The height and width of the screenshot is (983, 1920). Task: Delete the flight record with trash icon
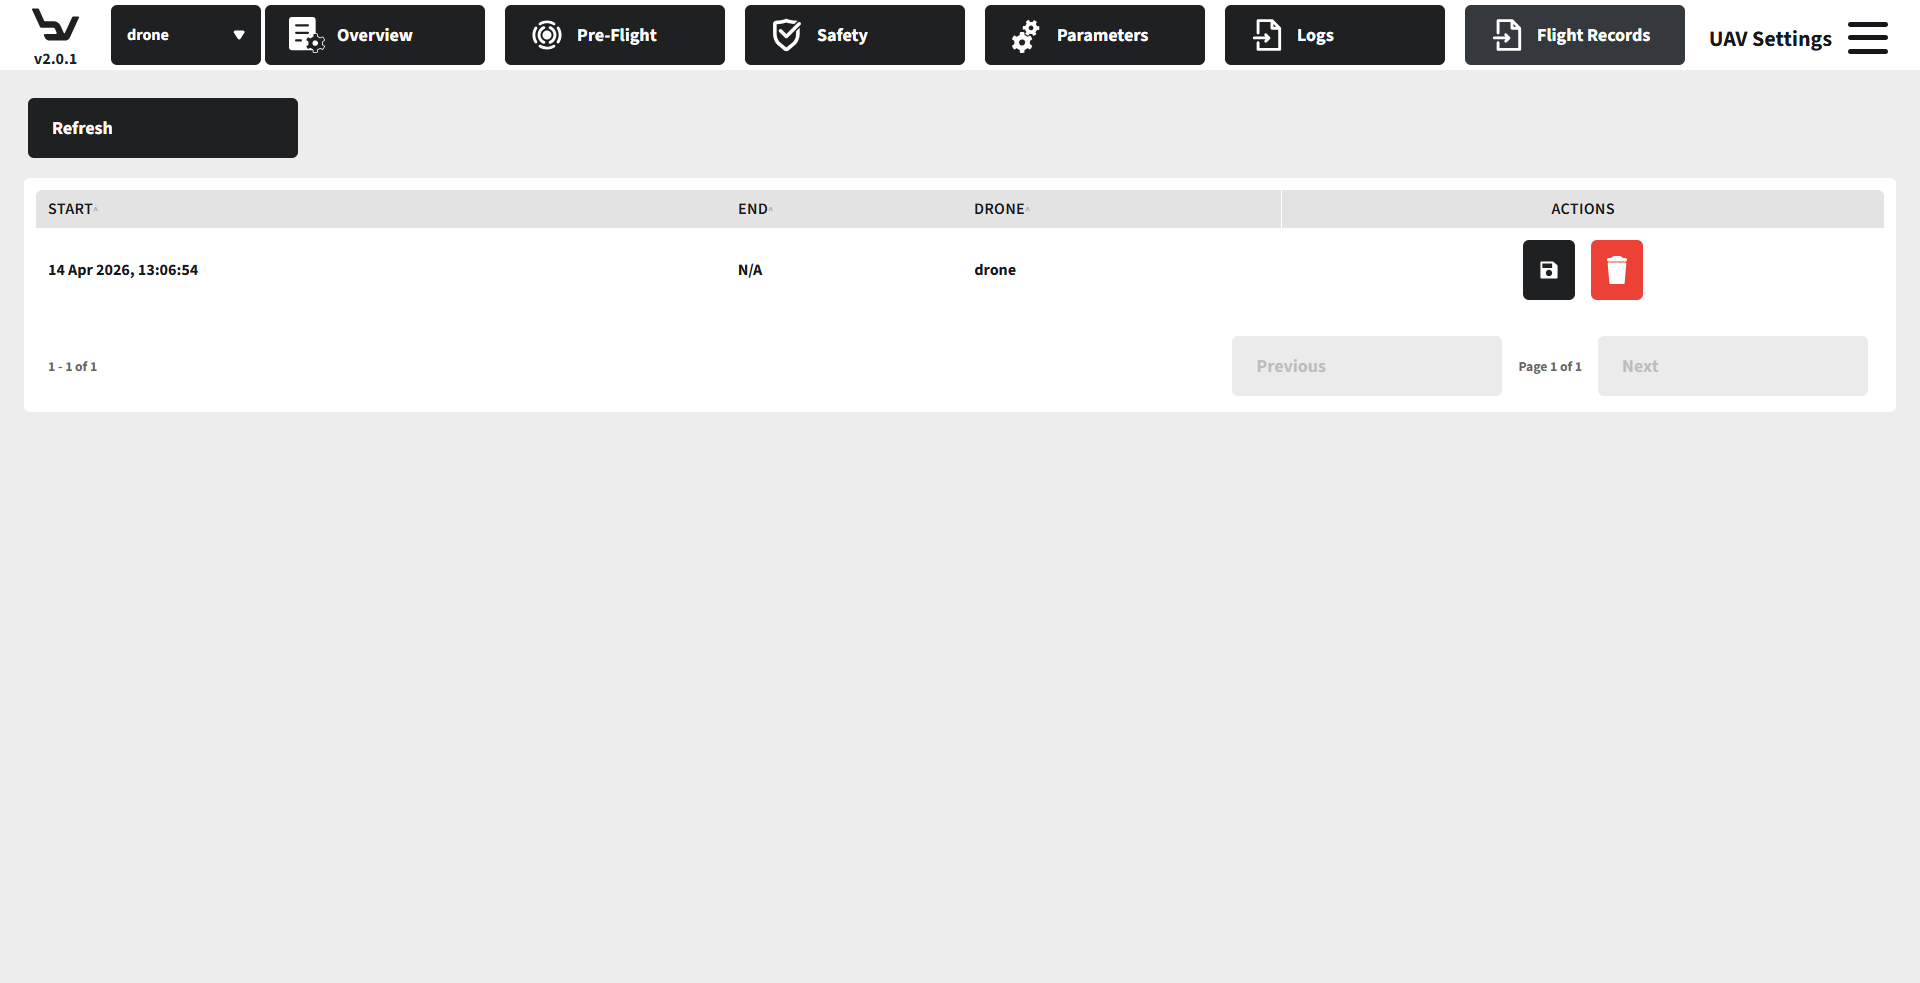coord(1616,270)
